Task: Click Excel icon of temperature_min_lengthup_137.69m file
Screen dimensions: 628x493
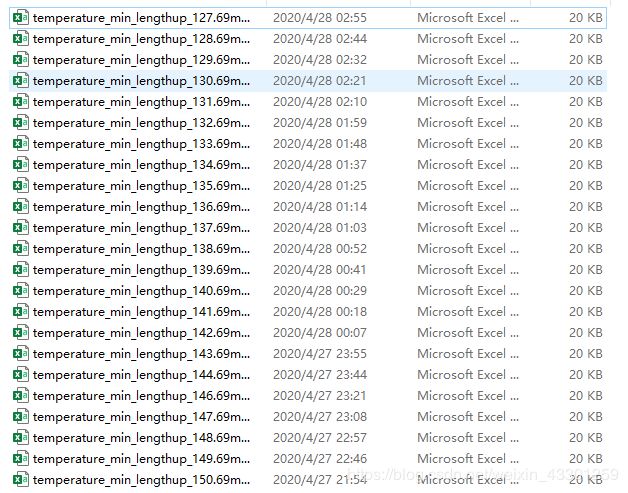Action: pyautogui.click(x=20, y=228)
